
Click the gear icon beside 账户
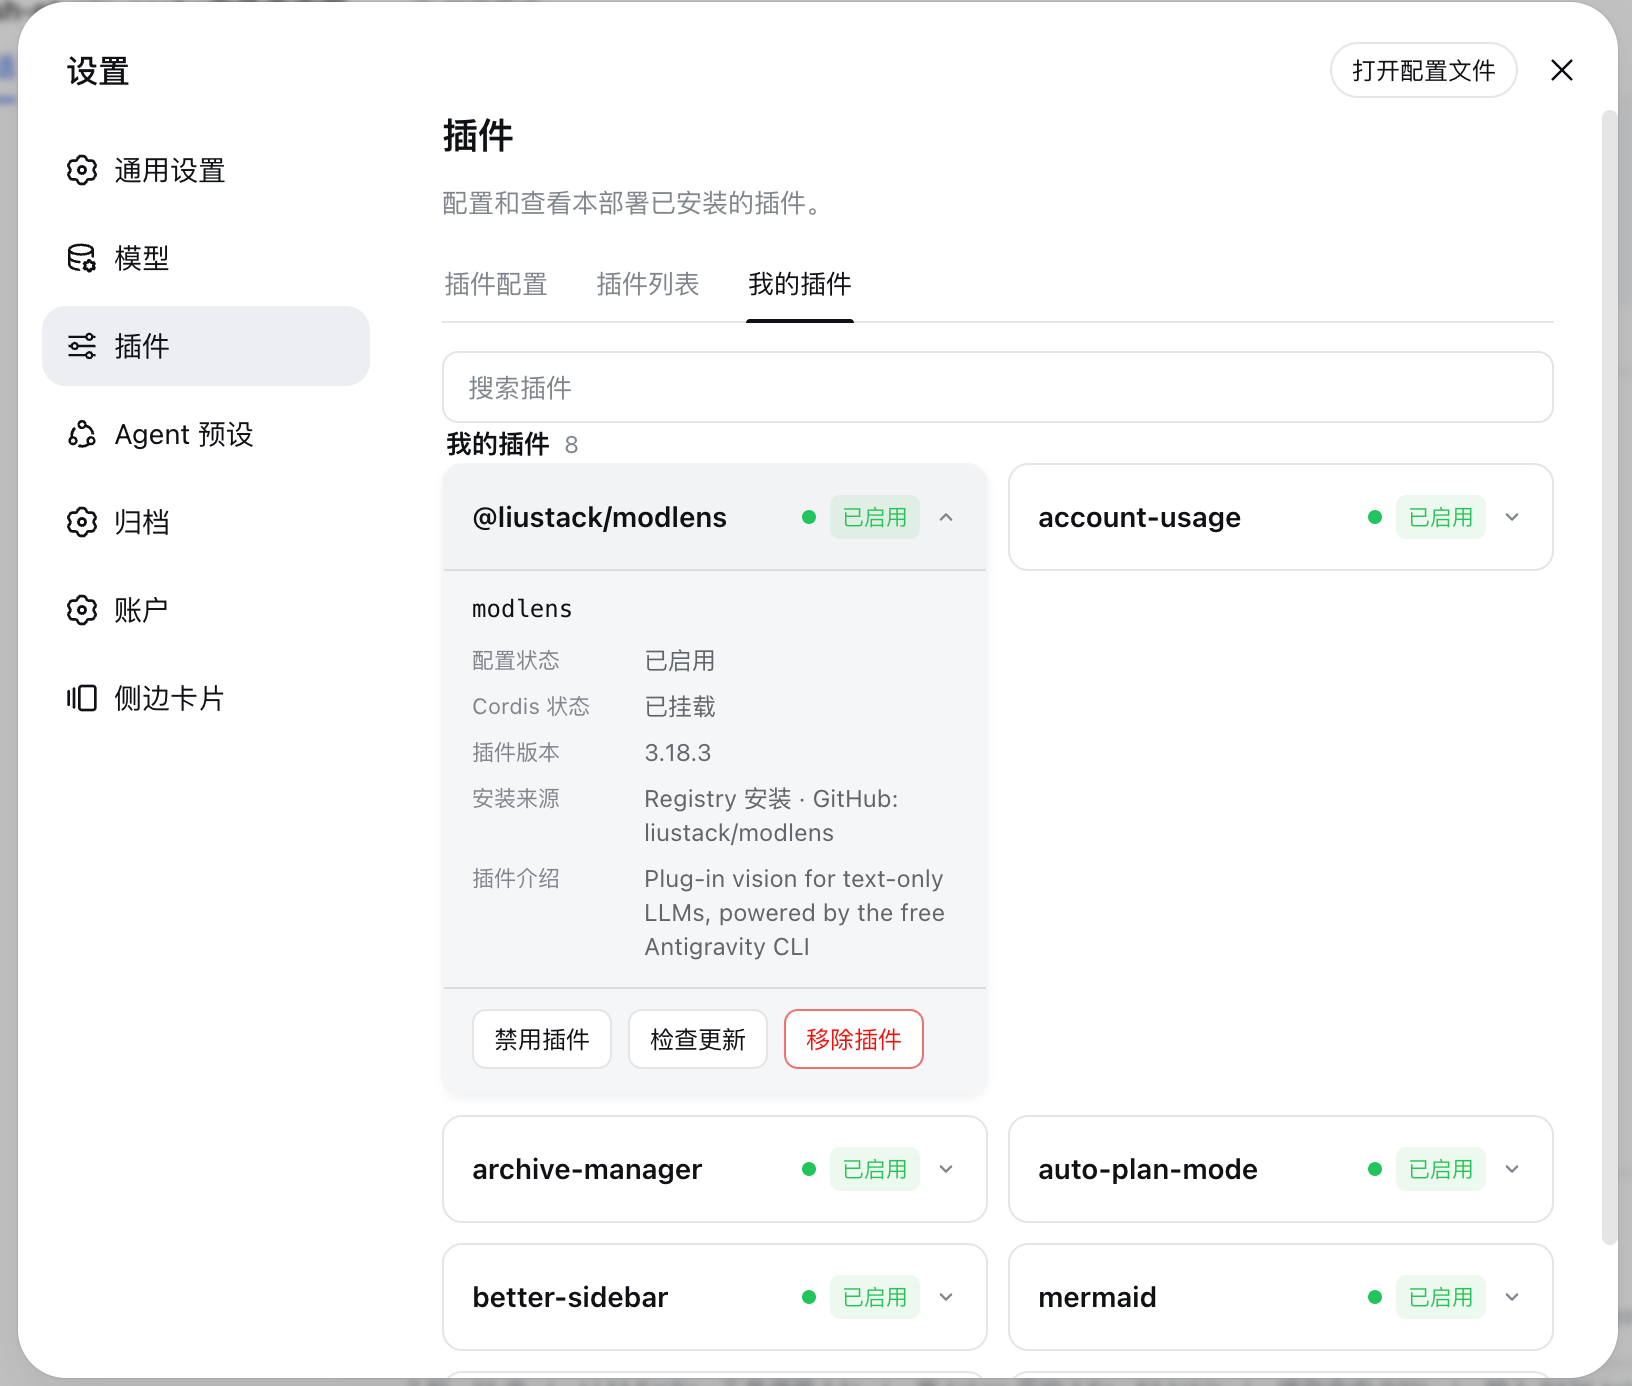pyautogui.click(x=82, y=610)
